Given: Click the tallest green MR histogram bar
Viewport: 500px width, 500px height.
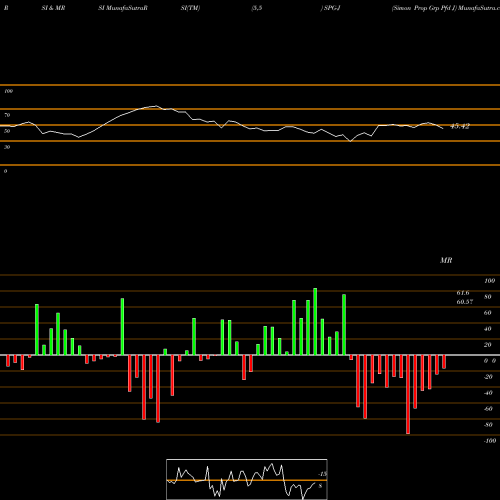Looking at the screenshot, I should pos(315,322).
